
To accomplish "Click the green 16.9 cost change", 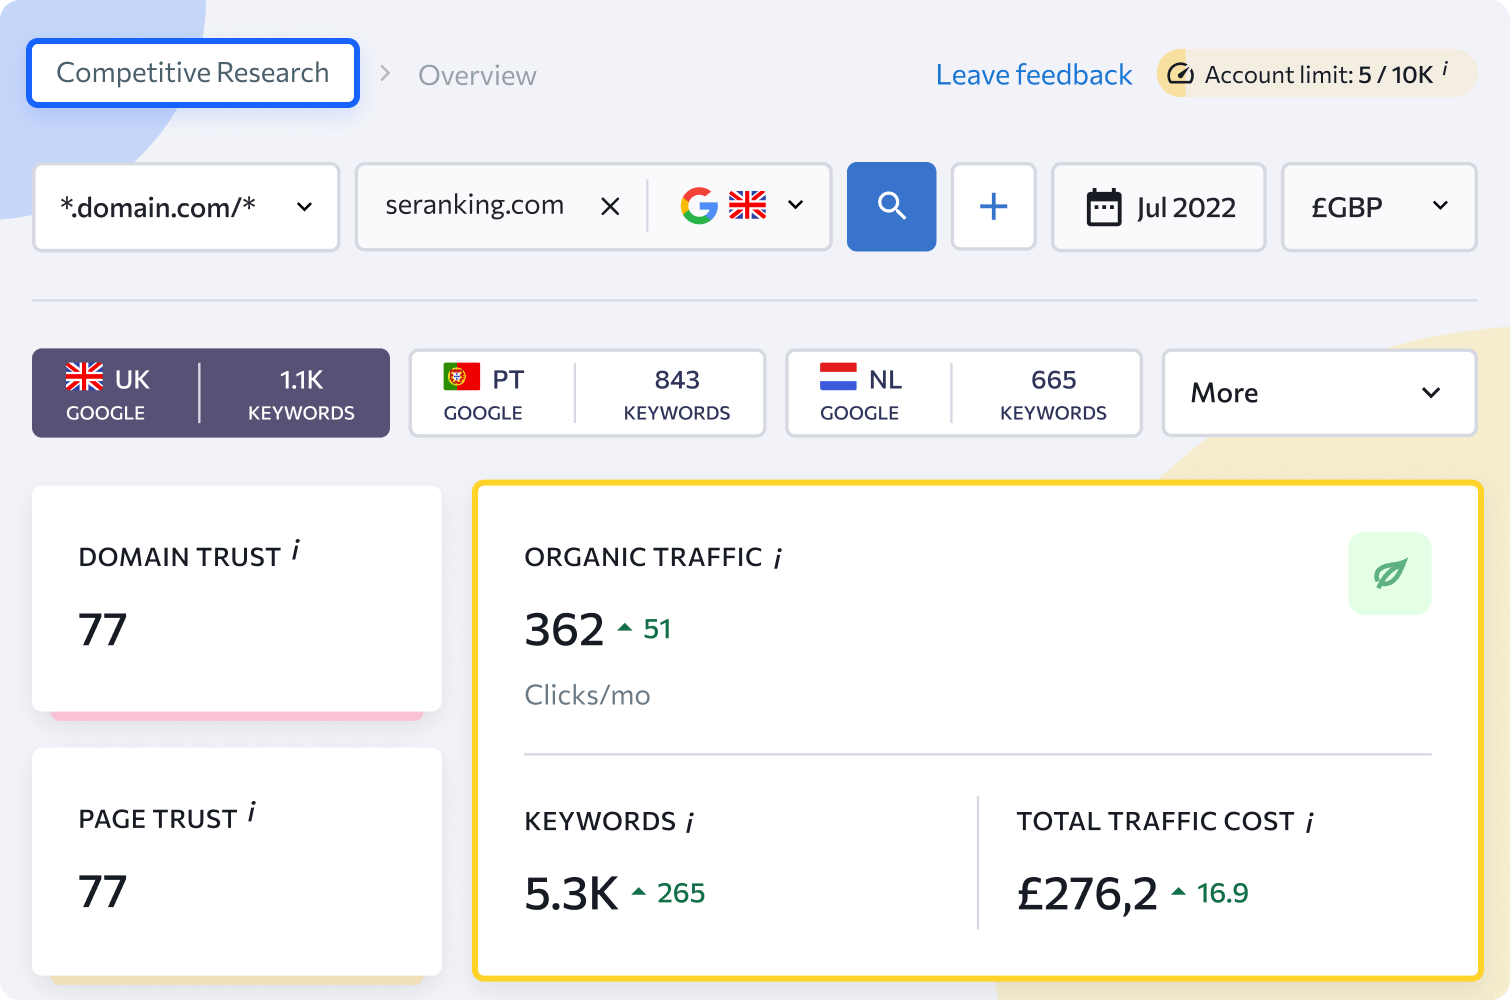I will tap(1223, 893).
